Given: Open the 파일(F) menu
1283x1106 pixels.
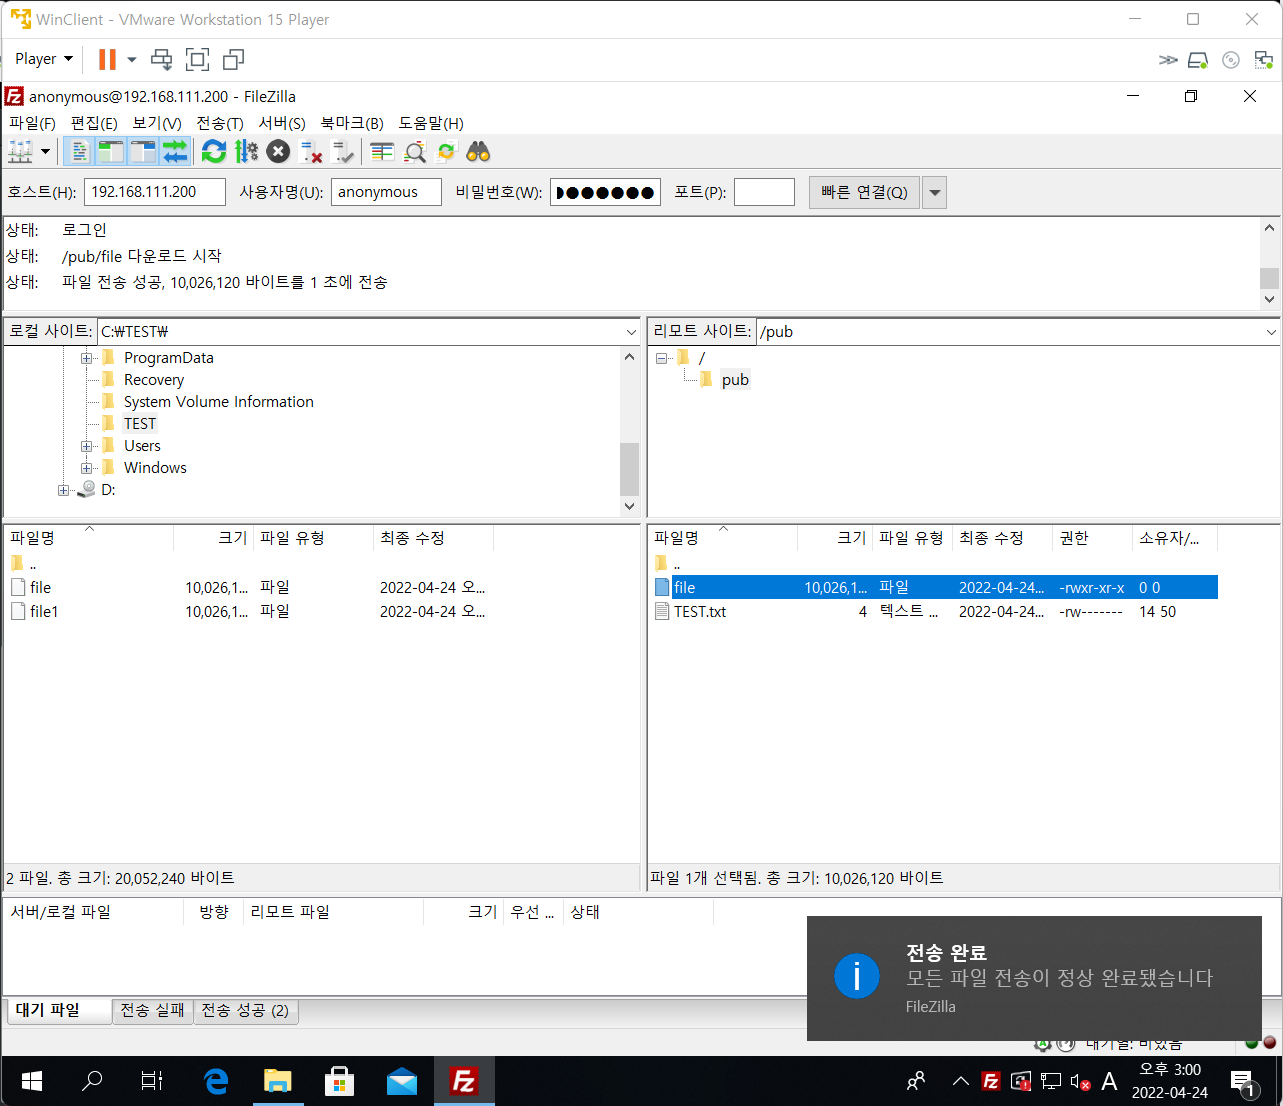Looking at the screenshot, I should pyautogui.click(x=32, y=123).
